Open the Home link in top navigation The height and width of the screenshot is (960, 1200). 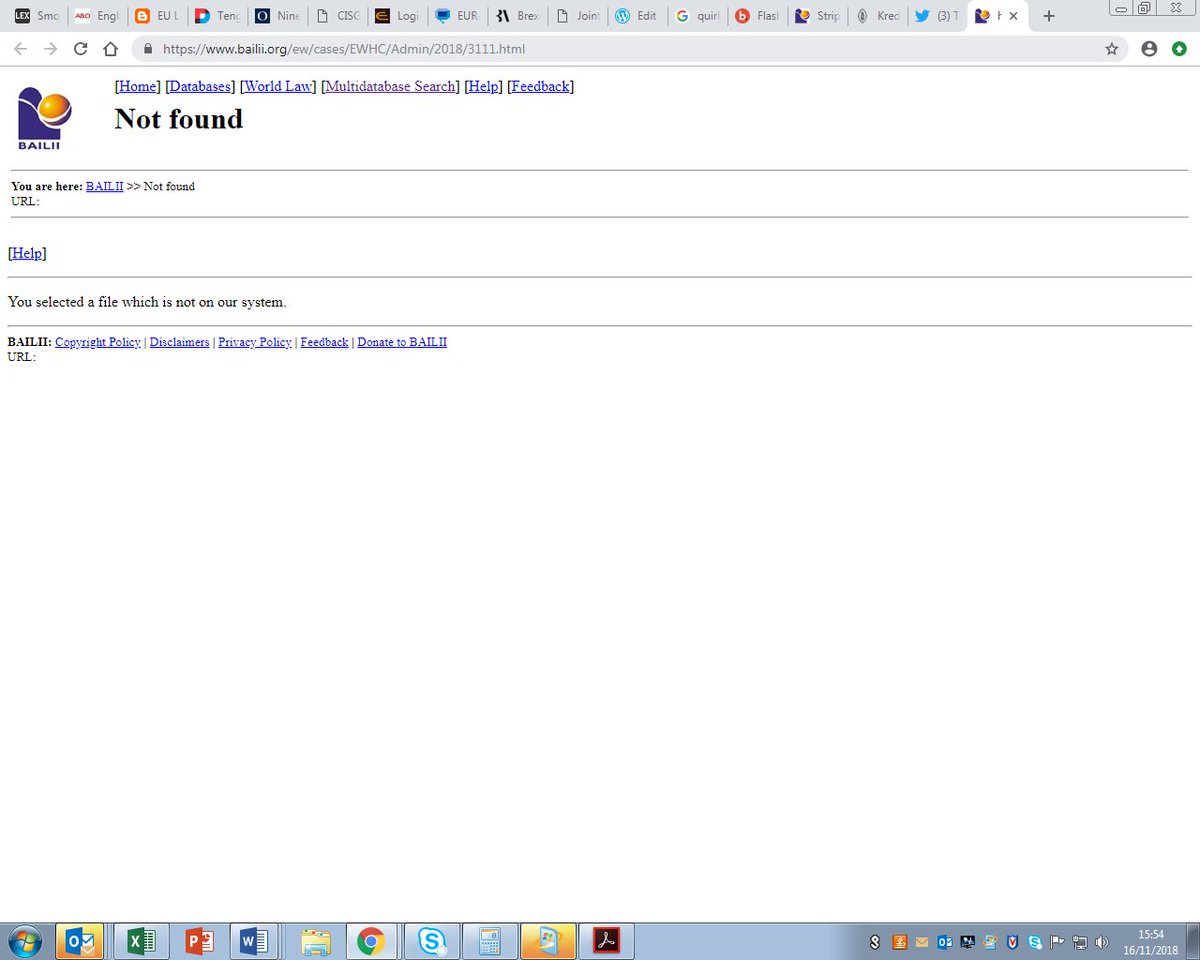coord(138,86)
